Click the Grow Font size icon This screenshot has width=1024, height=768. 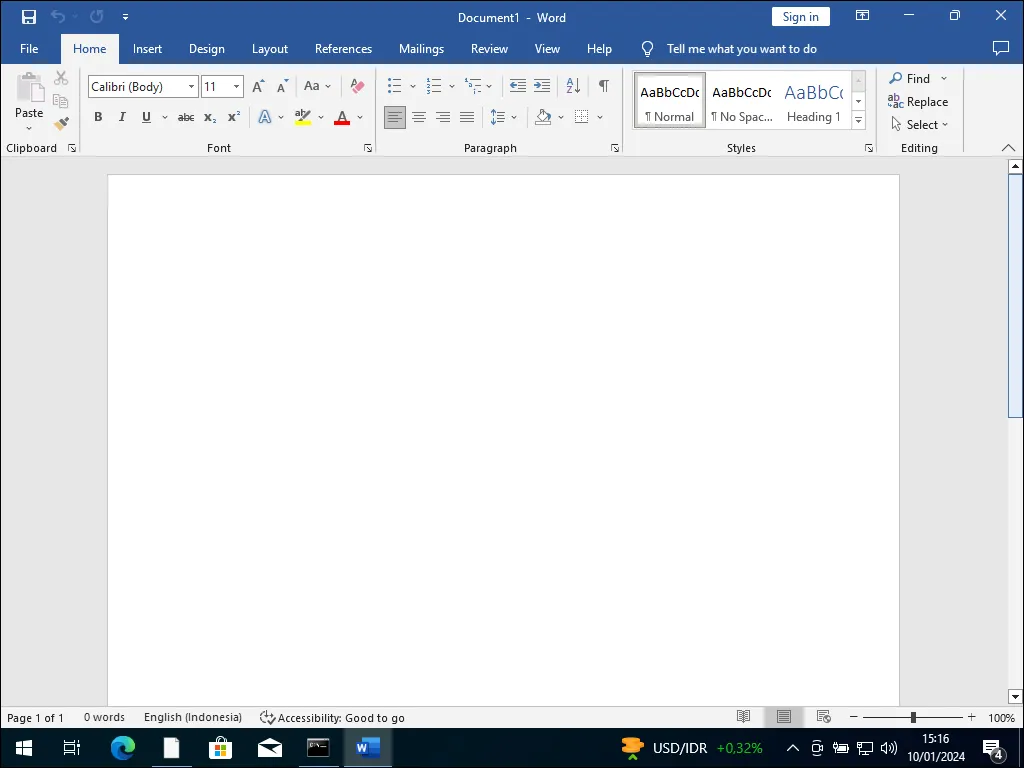pyautogui.click(x=259, y=87)
